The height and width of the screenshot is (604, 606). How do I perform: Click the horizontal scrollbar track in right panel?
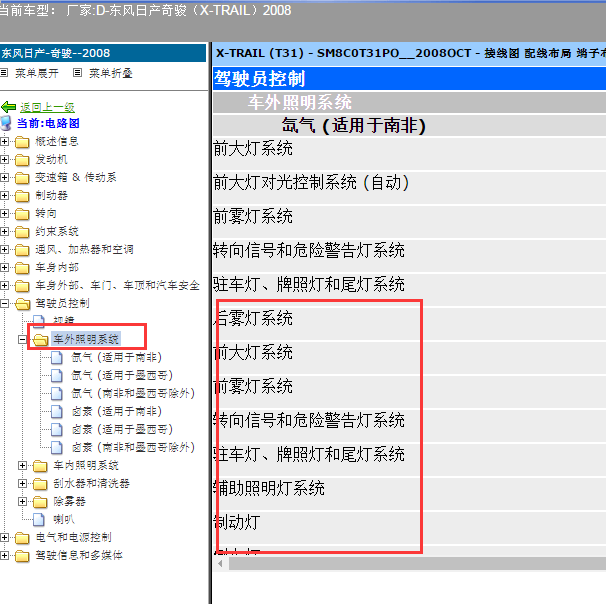[x=417, y=564]
